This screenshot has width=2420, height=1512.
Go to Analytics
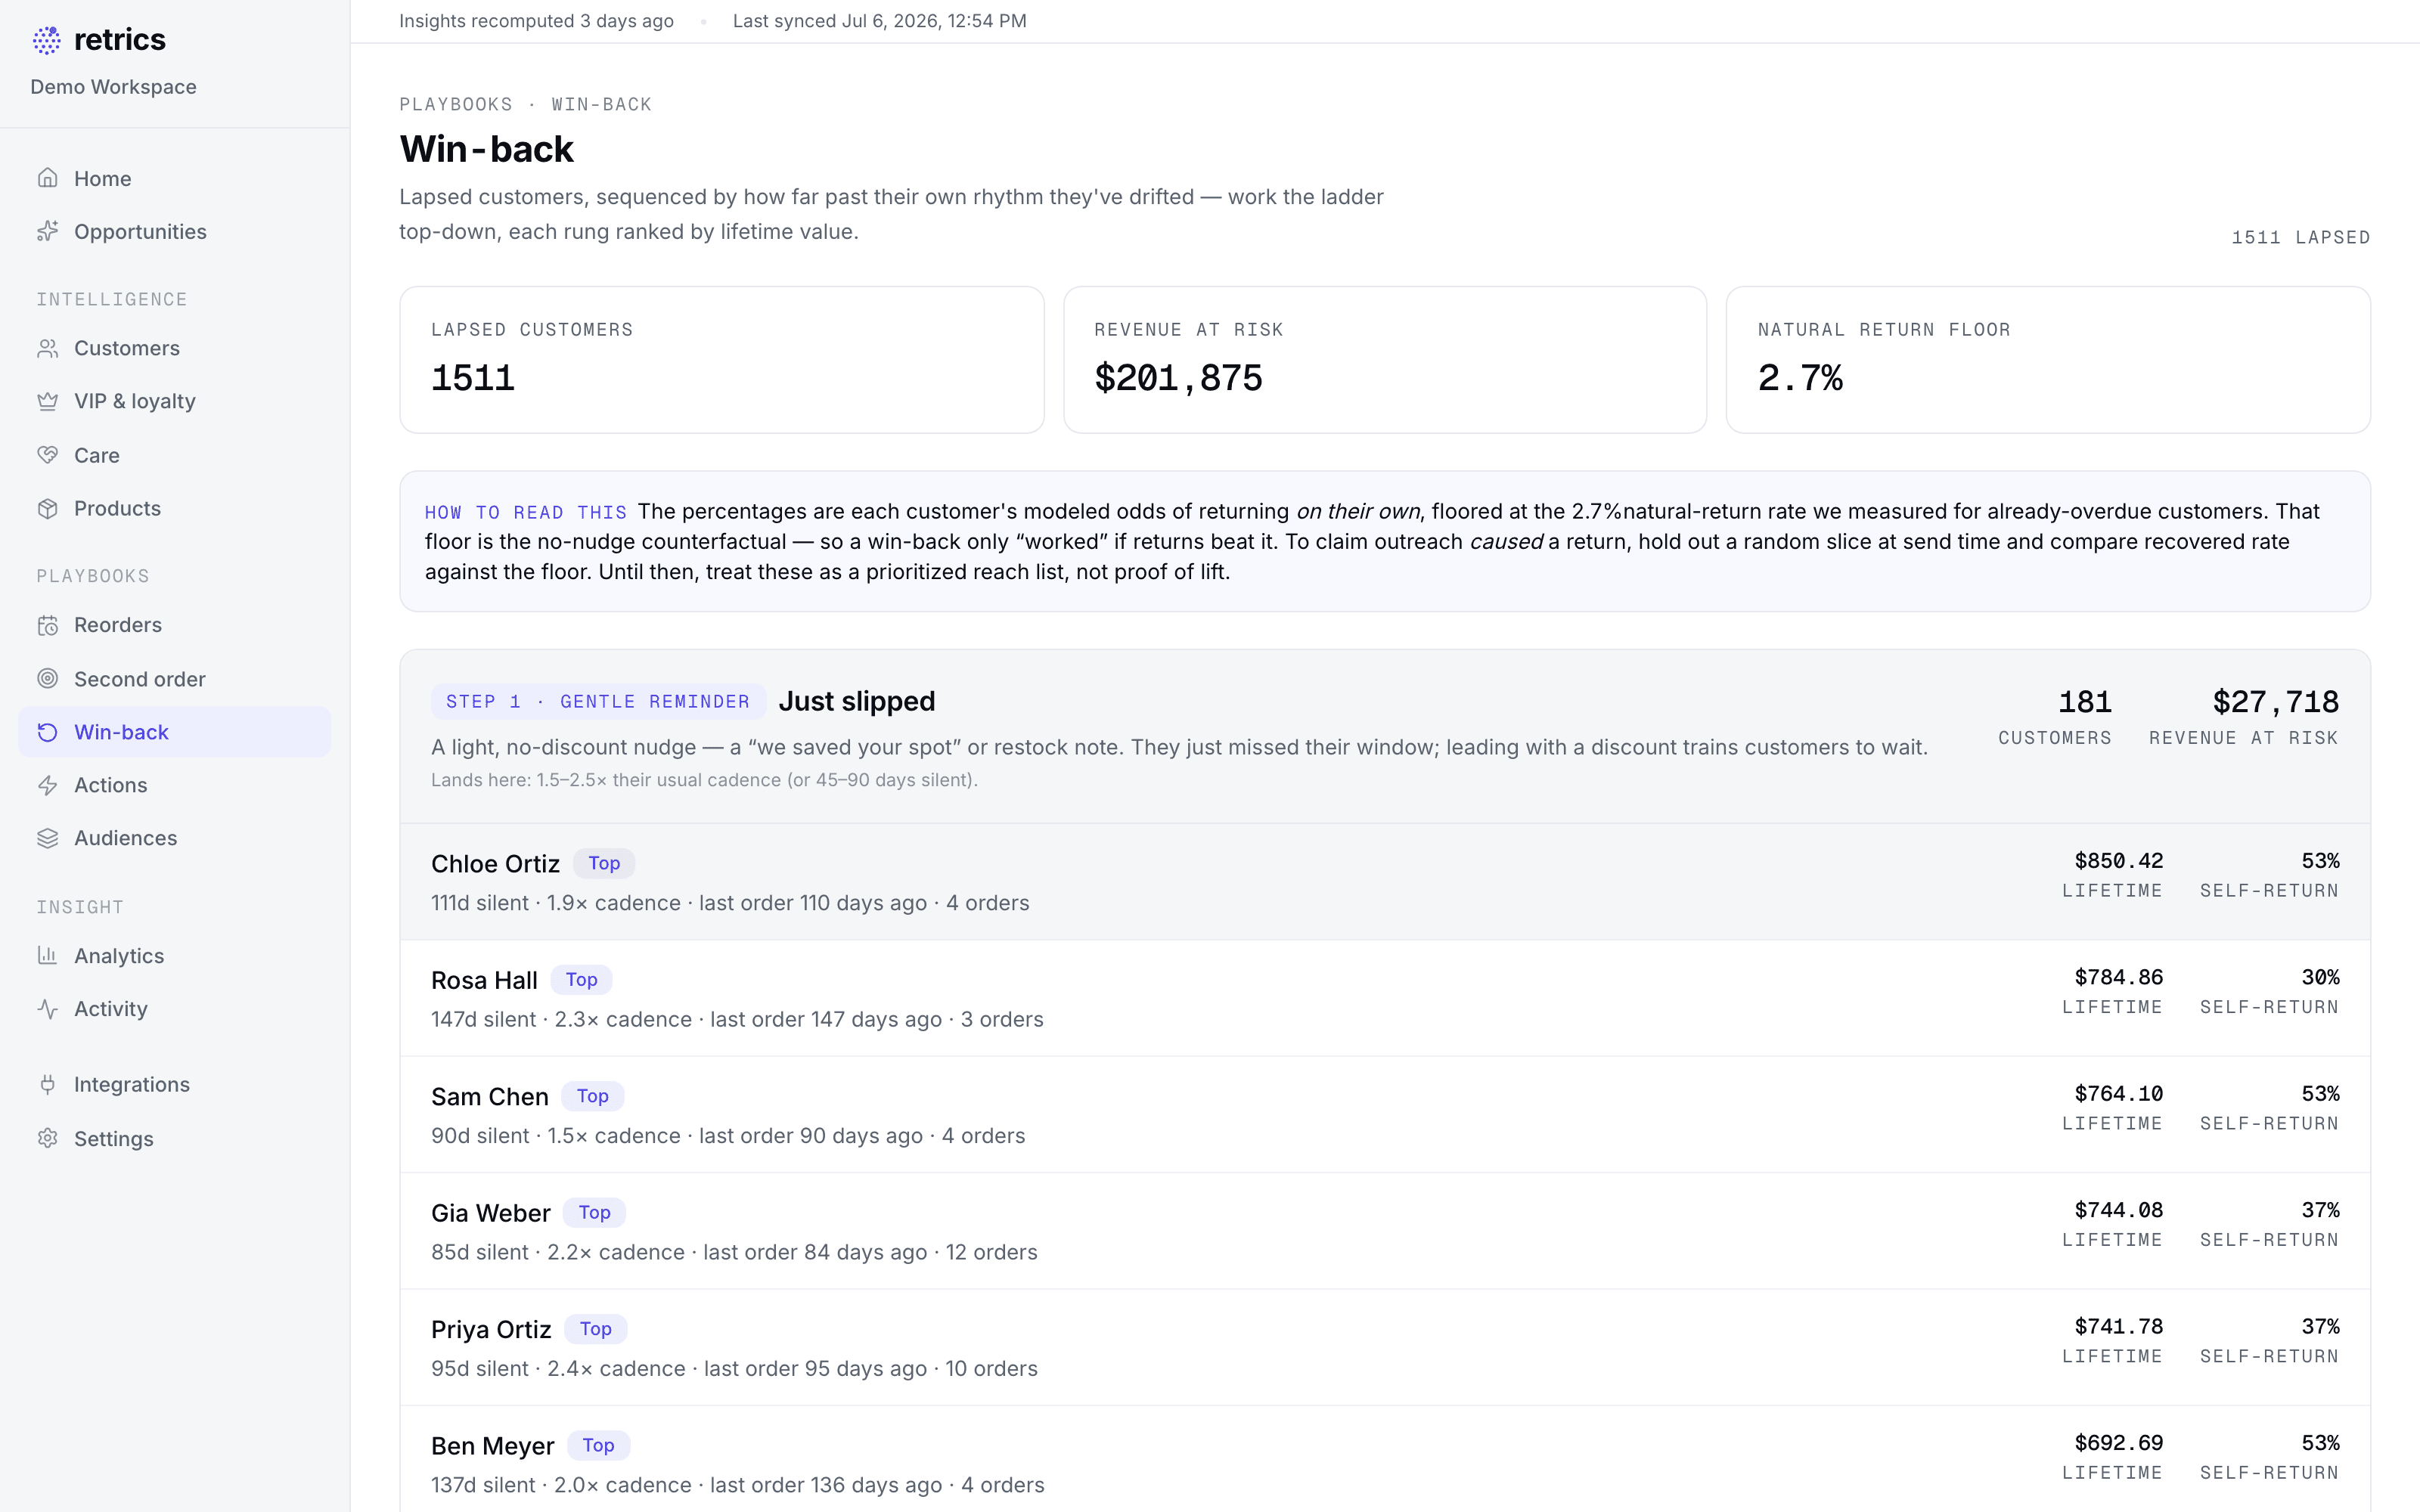pos(174,955)
